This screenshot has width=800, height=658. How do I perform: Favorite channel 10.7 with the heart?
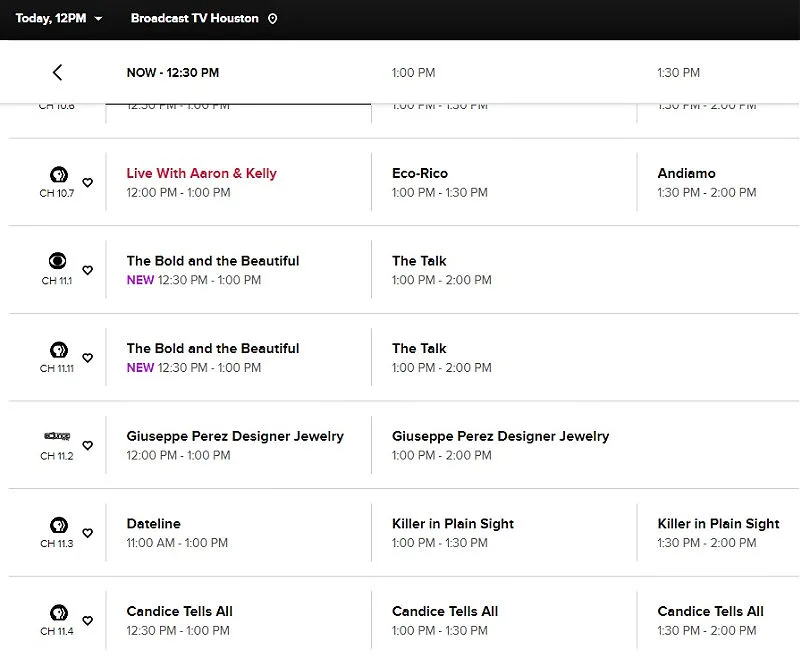[x=87, y=183]
